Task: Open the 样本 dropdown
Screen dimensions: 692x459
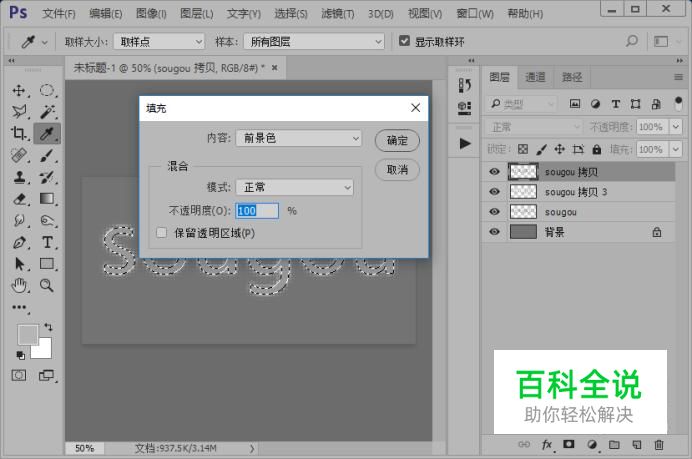Action: [314, 42]
